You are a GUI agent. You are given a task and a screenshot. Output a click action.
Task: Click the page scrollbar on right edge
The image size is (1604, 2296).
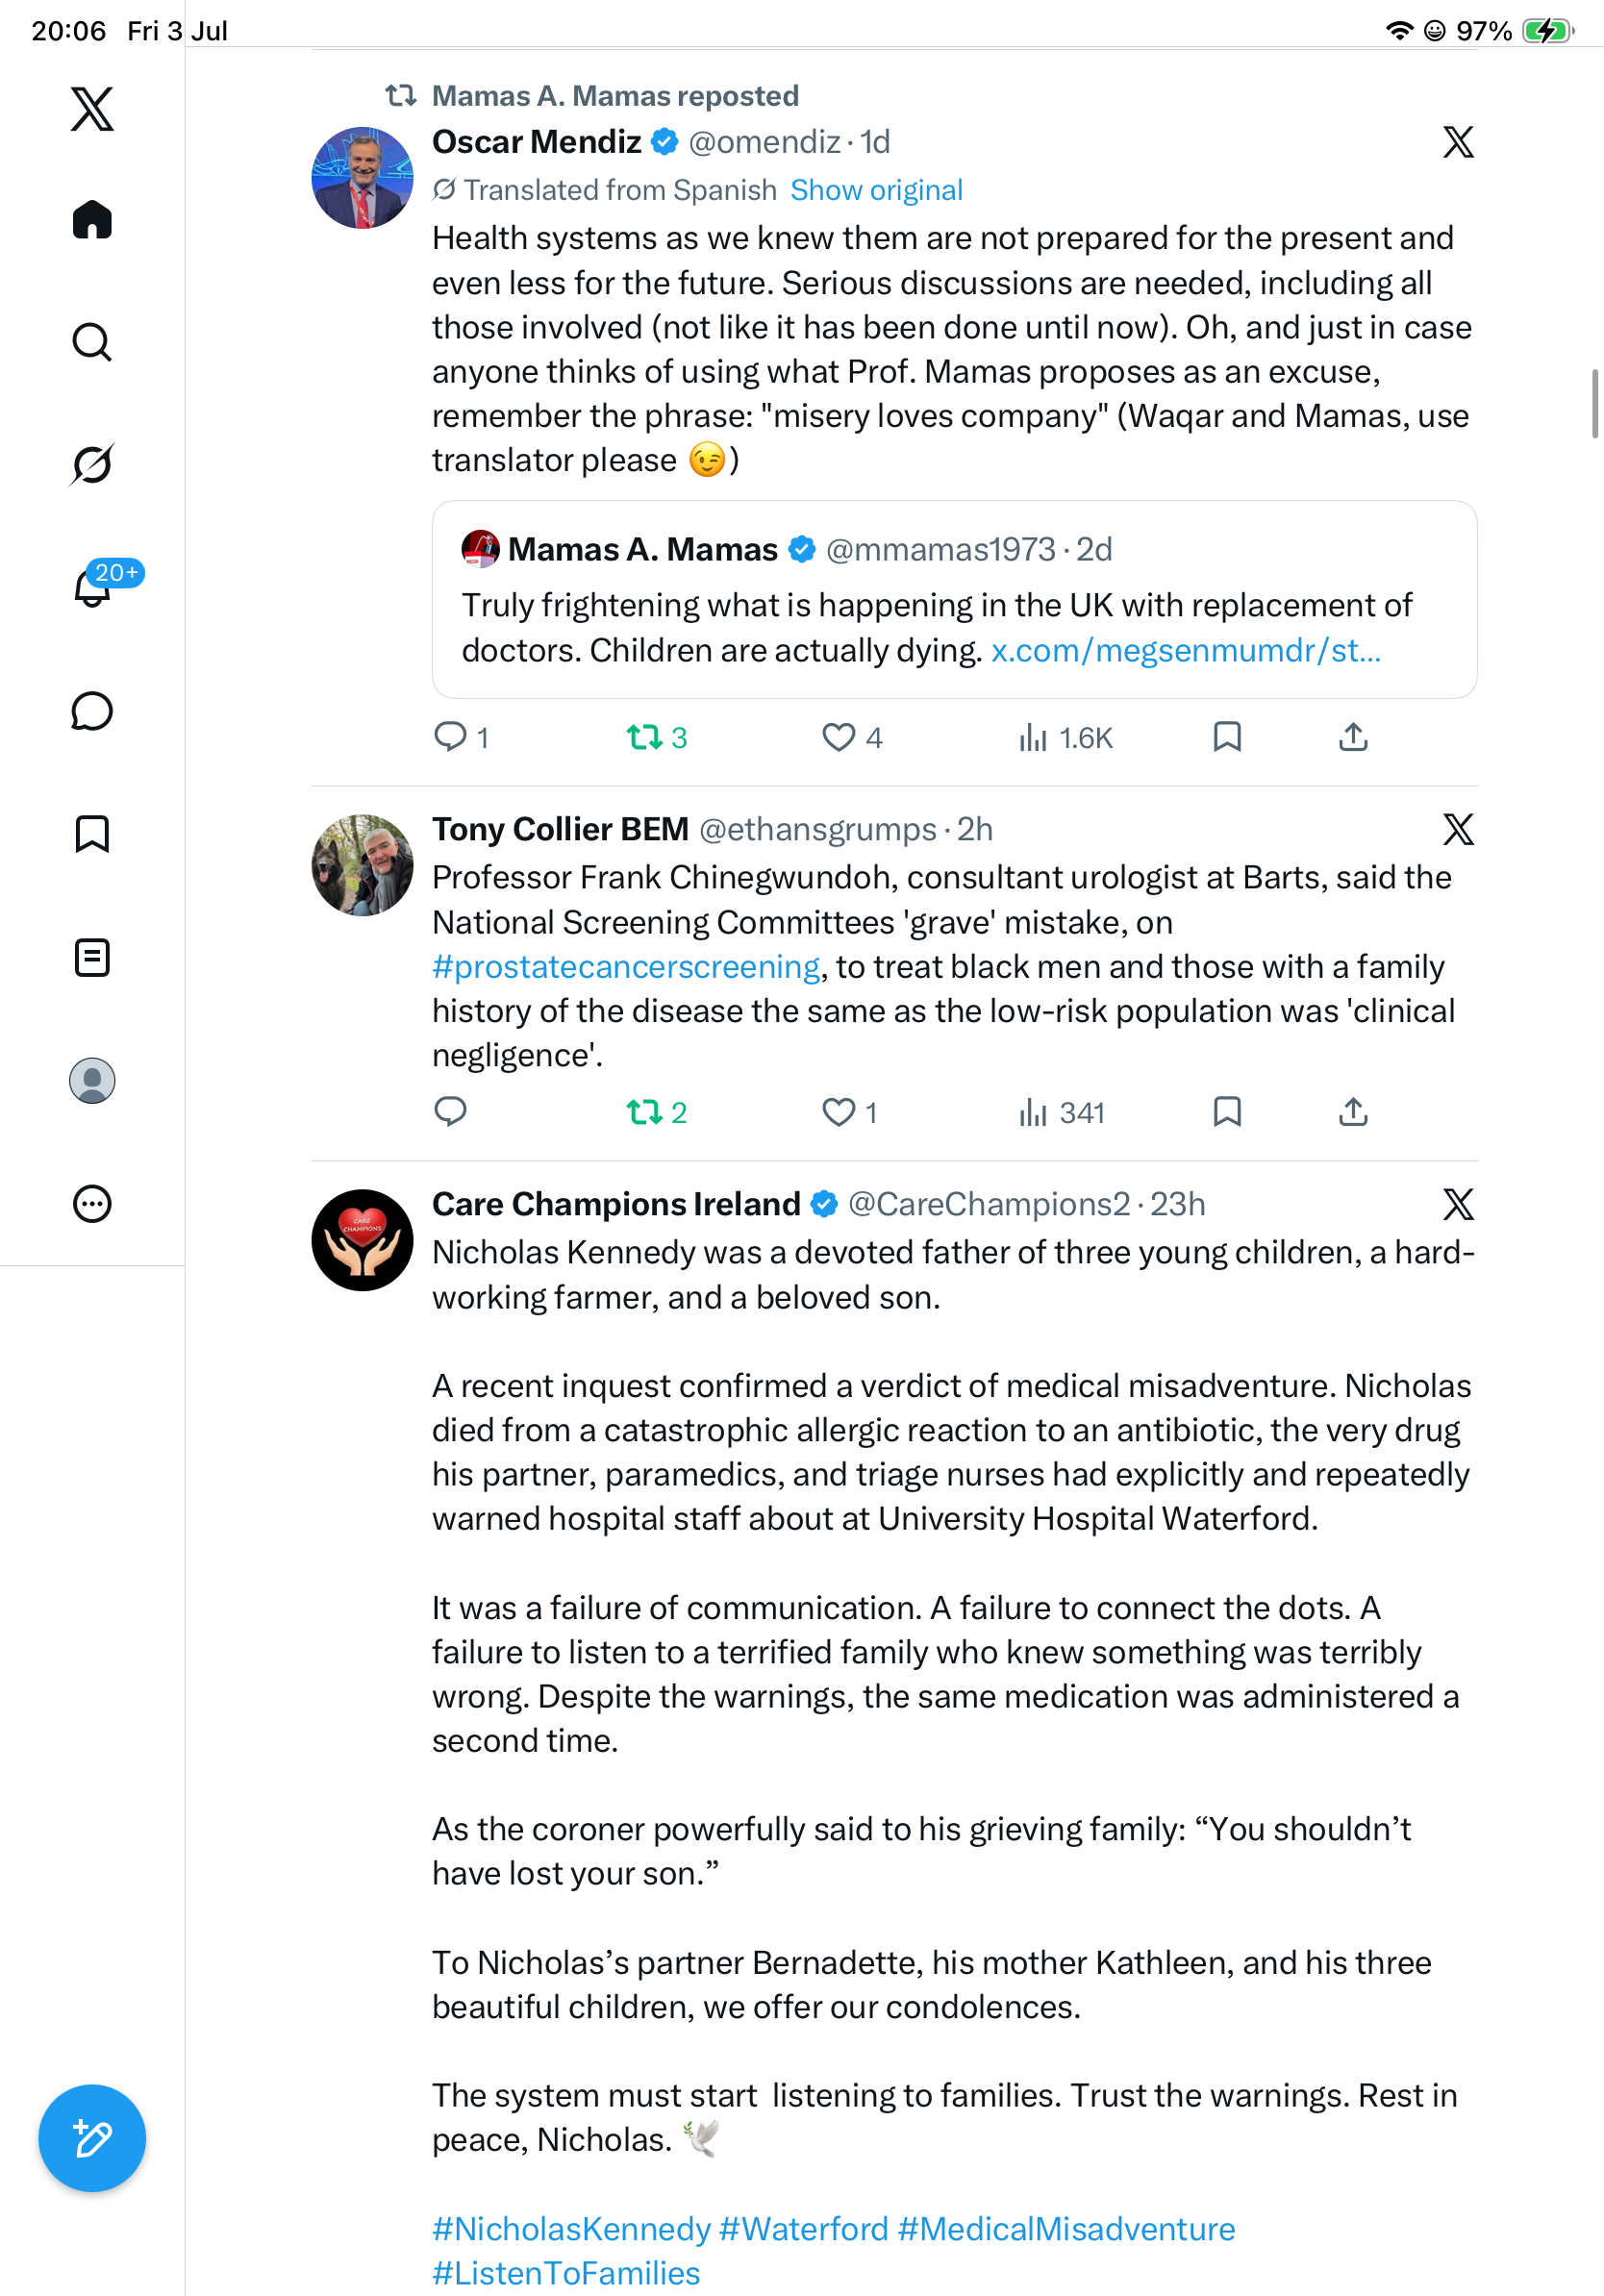click(x=1595, y=403)
